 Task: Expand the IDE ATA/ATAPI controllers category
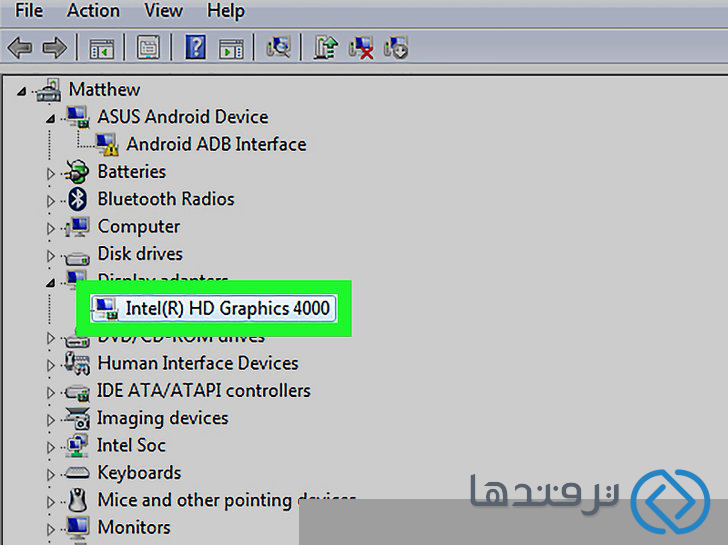click(51, 393)
